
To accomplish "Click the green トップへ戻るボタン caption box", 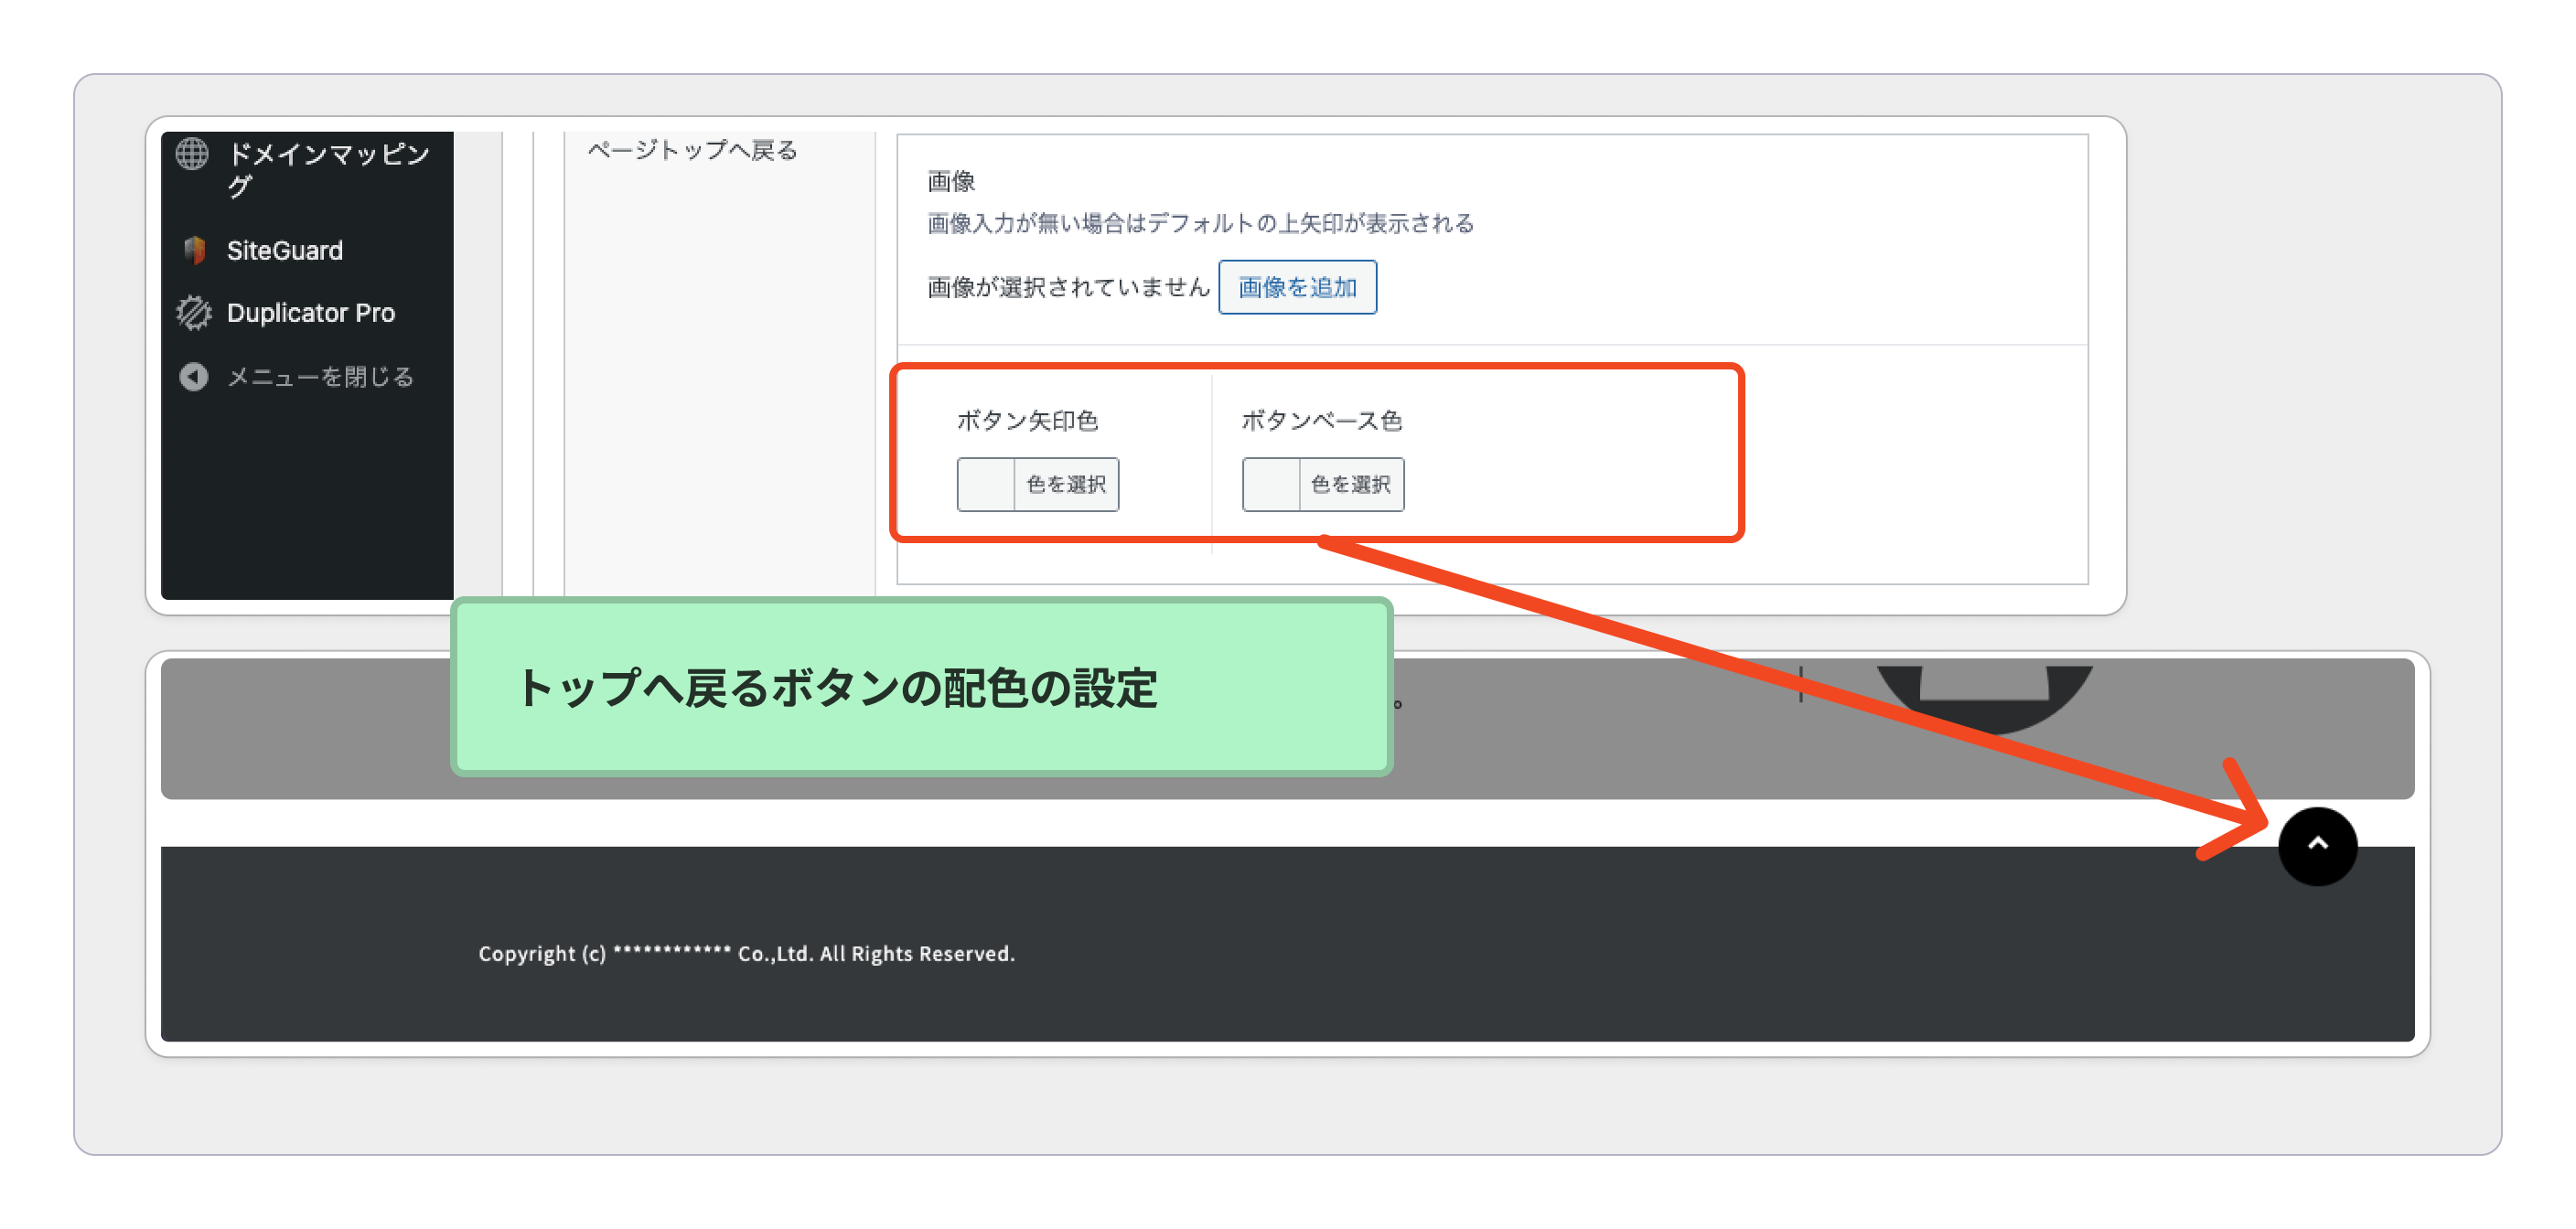I will click(x=920, y=687).
